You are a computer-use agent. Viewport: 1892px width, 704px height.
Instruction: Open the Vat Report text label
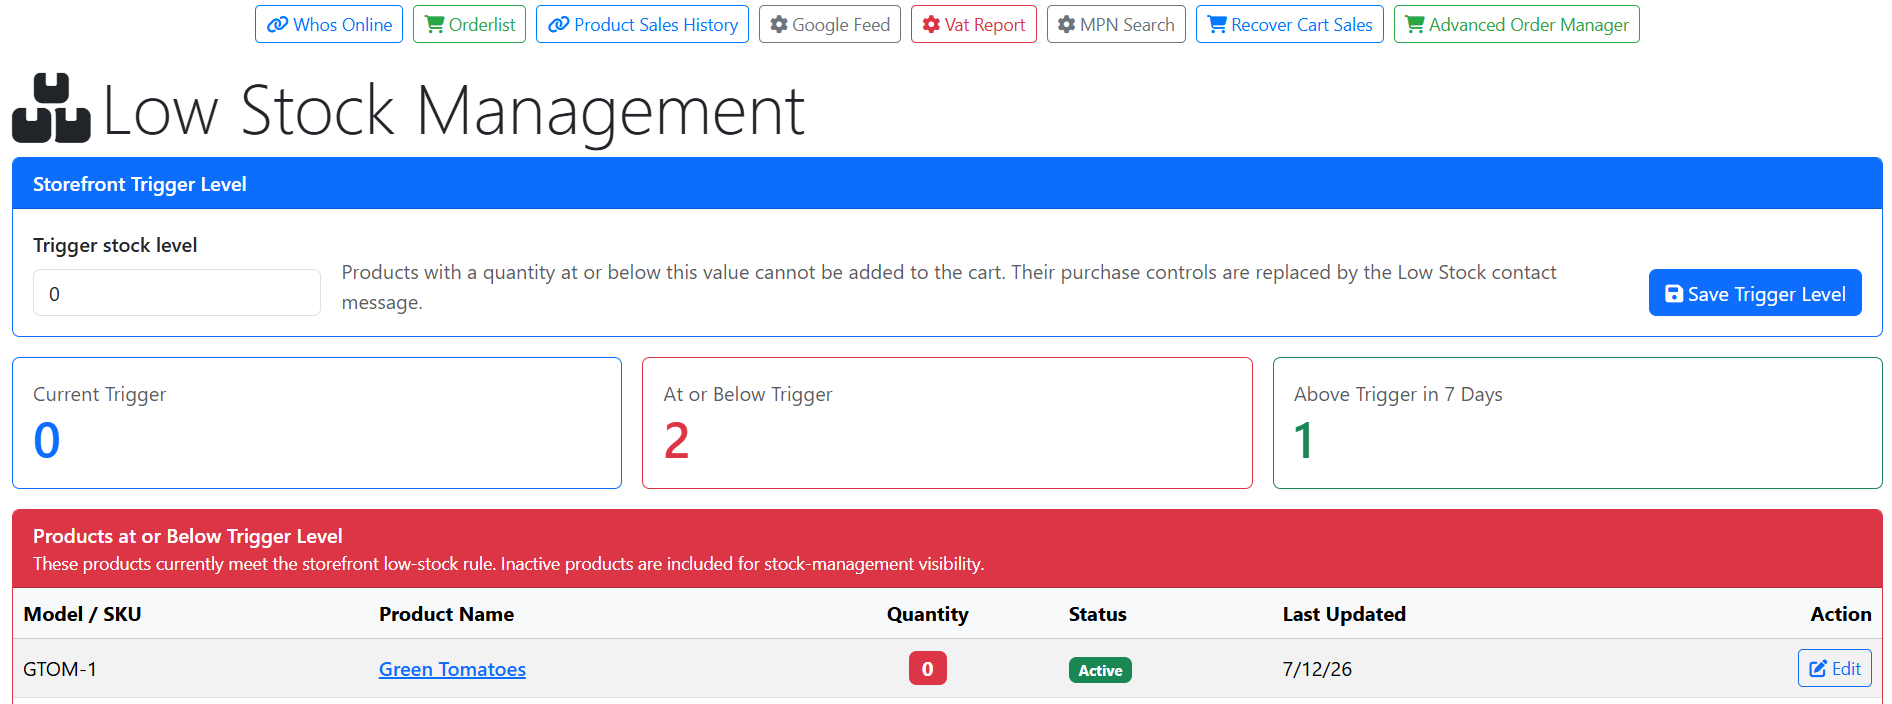[985, 25]
